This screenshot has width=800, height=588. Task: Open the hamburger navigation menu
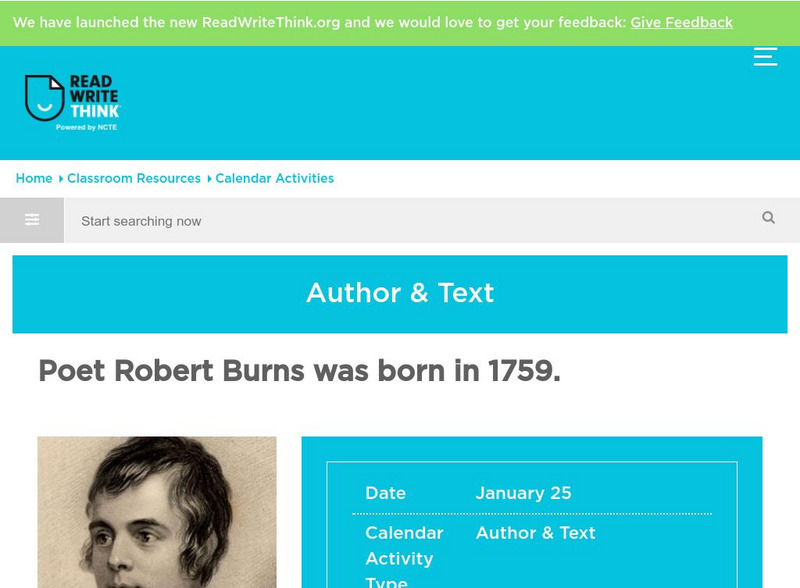765,57
